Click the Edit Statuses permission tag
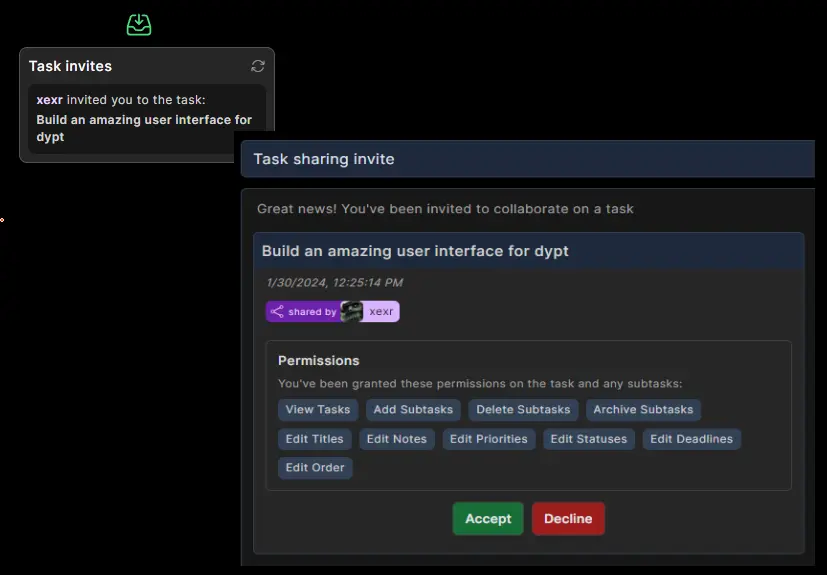This screenshot has width=827, height=575. click(589, 439)
